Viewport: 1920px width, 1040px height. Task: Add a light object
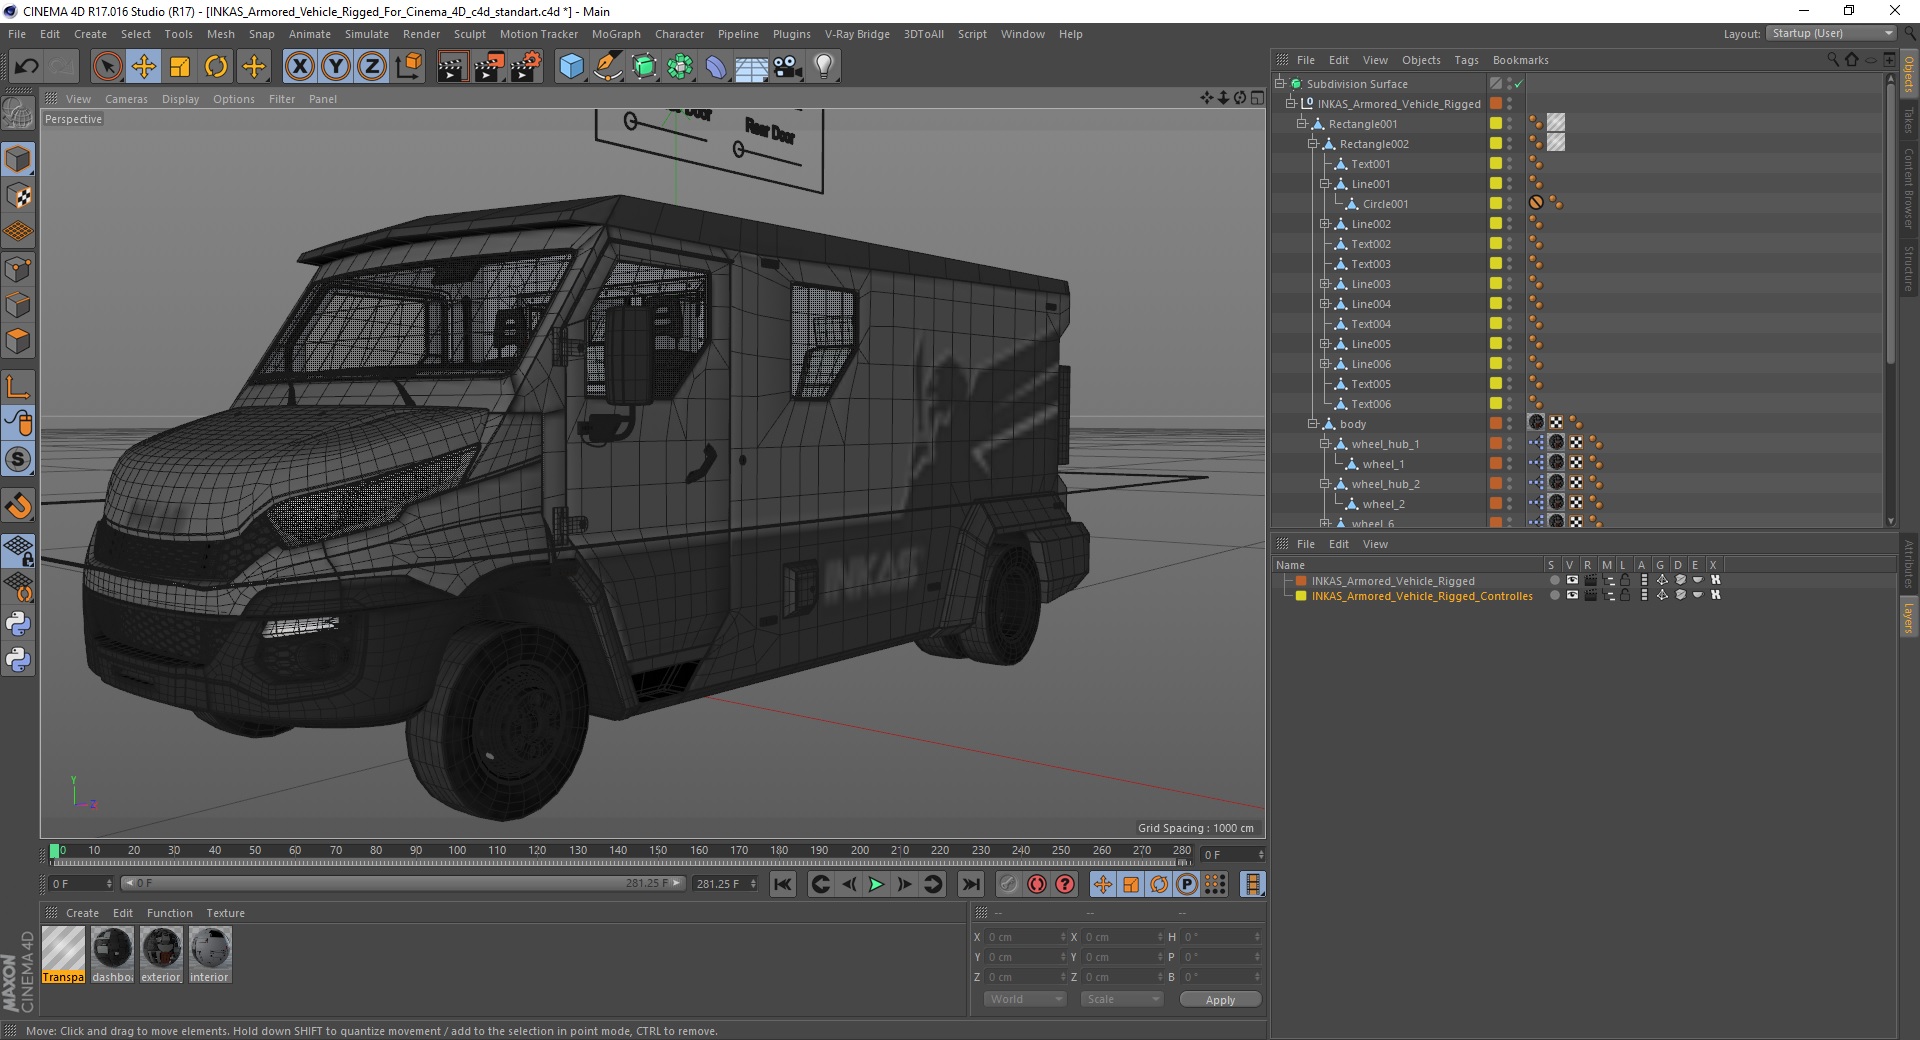(824, 67)
